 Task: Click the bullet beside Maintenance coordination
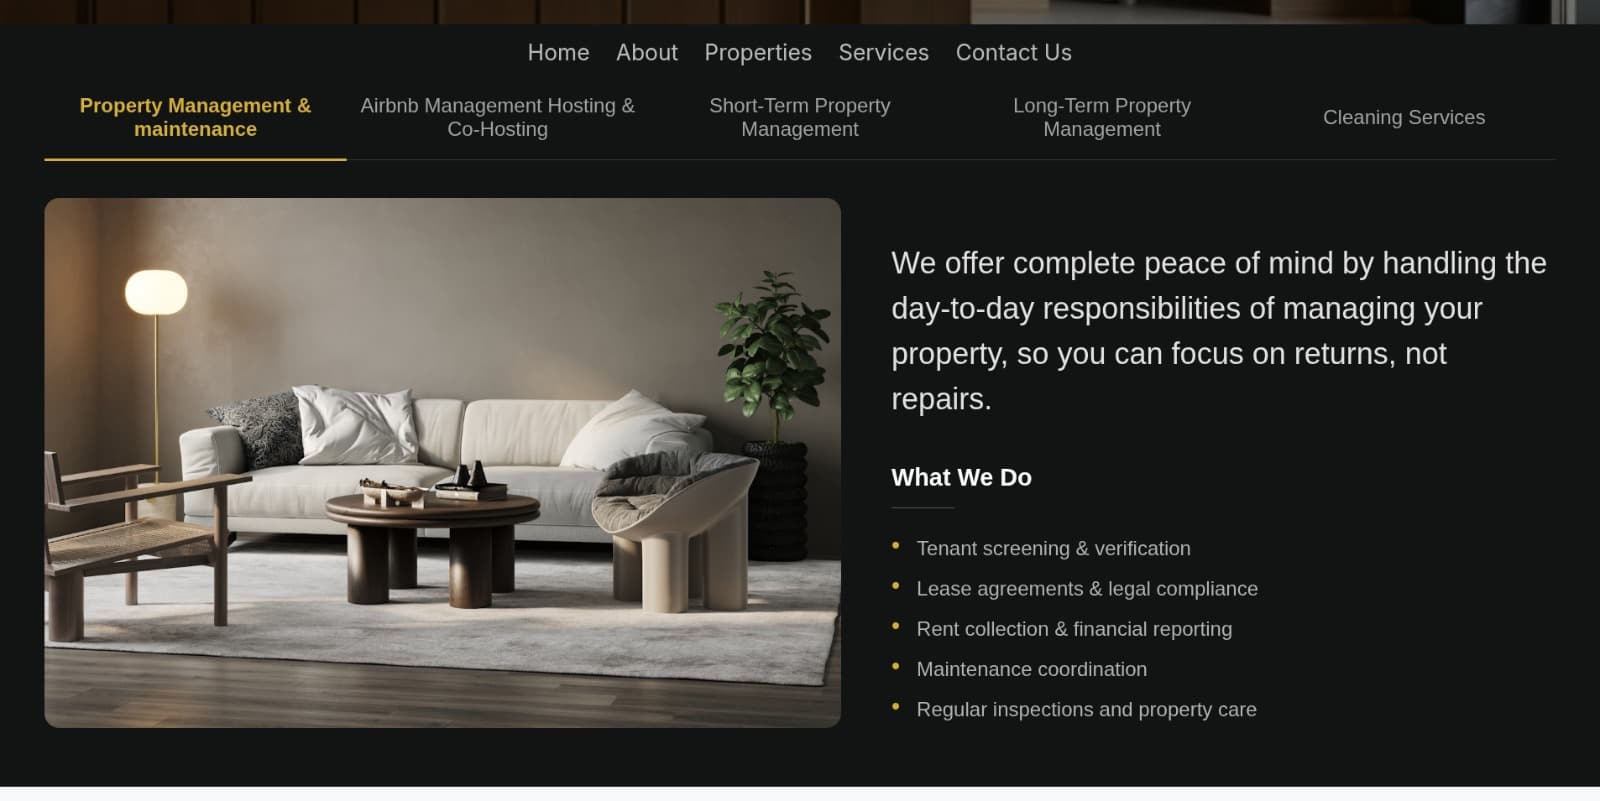[x=895, y=666]
